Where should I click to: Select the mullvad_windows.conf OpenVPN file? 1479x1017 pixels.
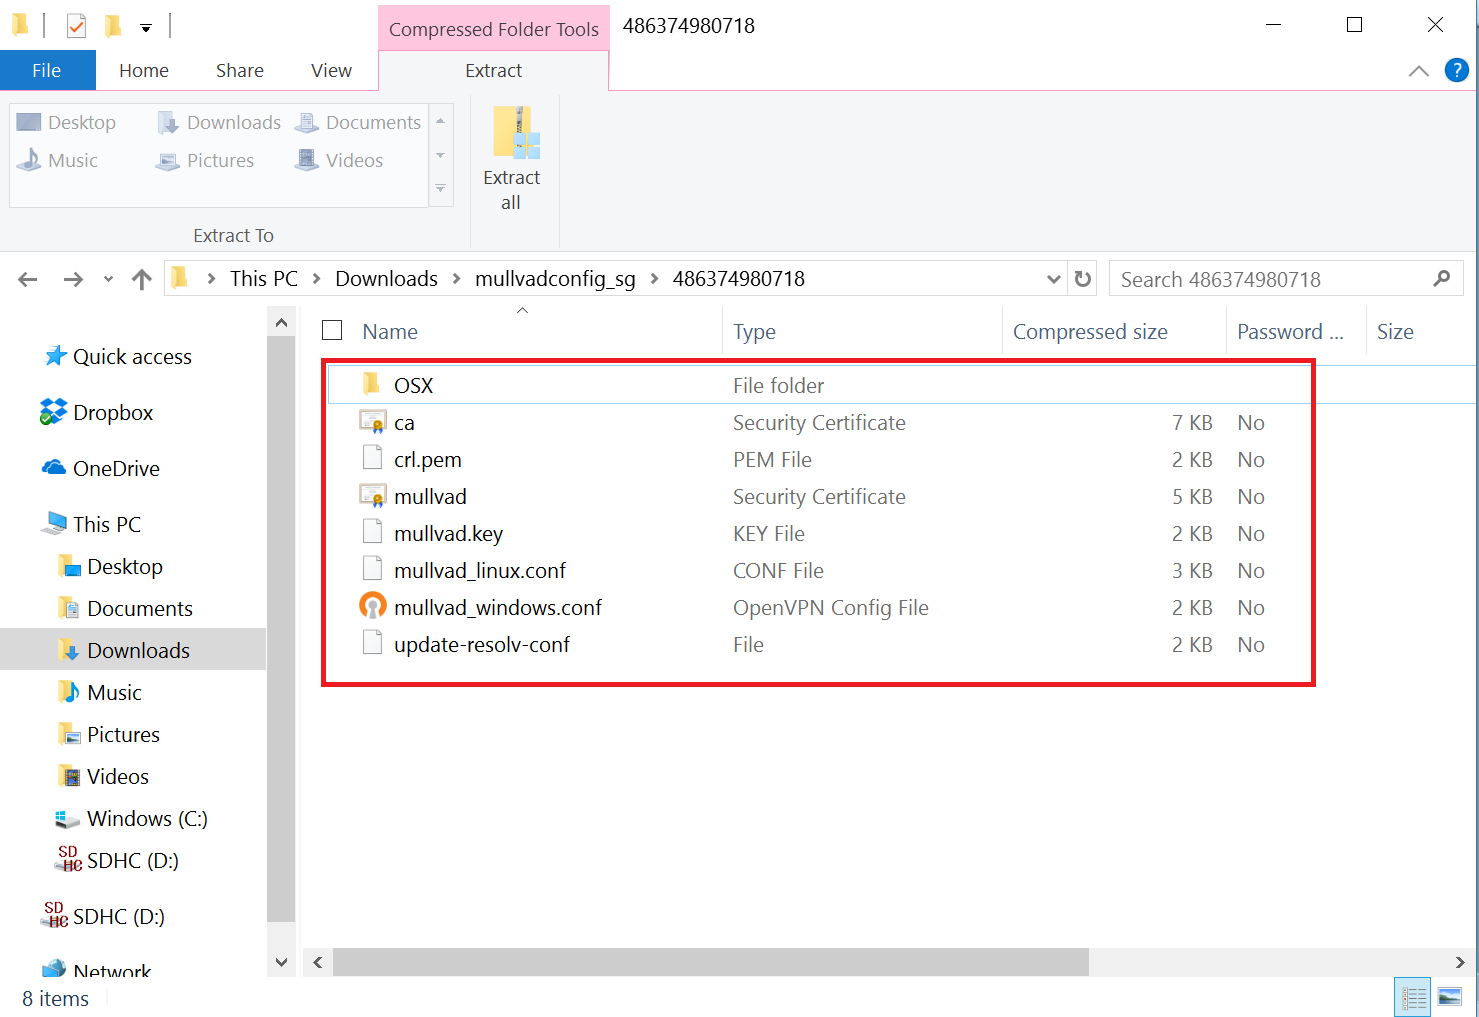point(497,608)
